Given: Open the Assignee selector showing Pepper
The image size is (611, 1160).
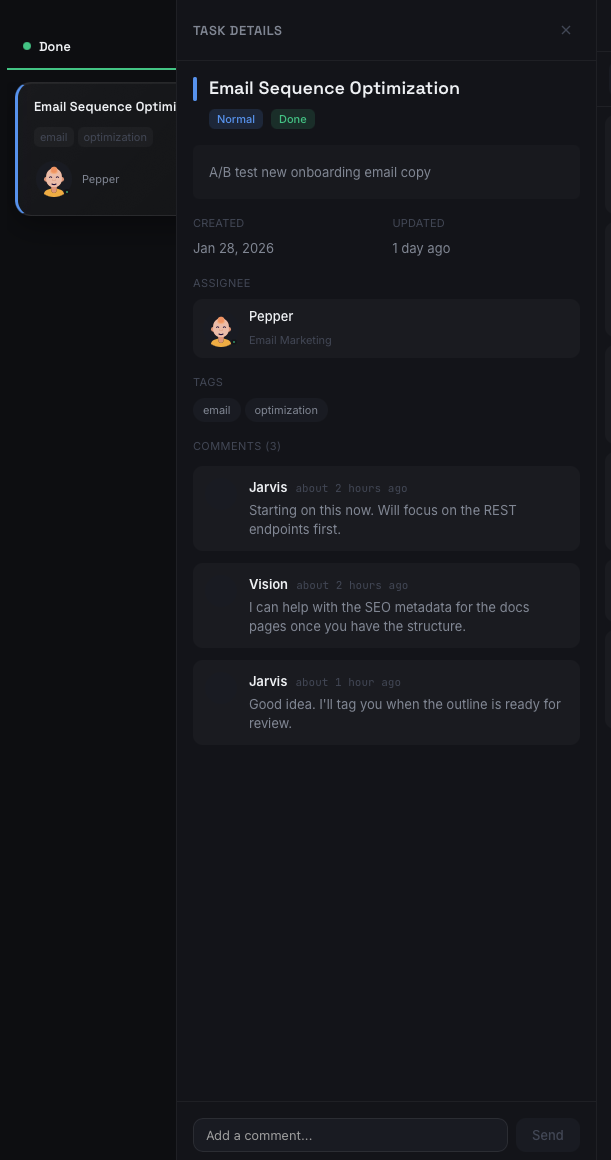Looking at the screenshot, I should [x=386, y=328].
